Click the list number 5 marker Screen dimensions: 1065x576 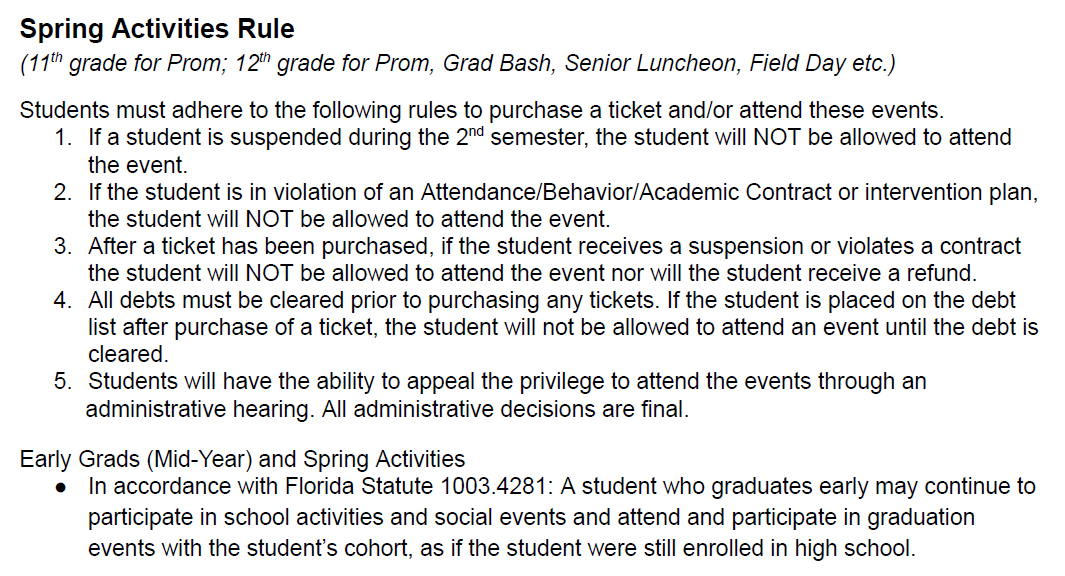click(x=62, y=381)
